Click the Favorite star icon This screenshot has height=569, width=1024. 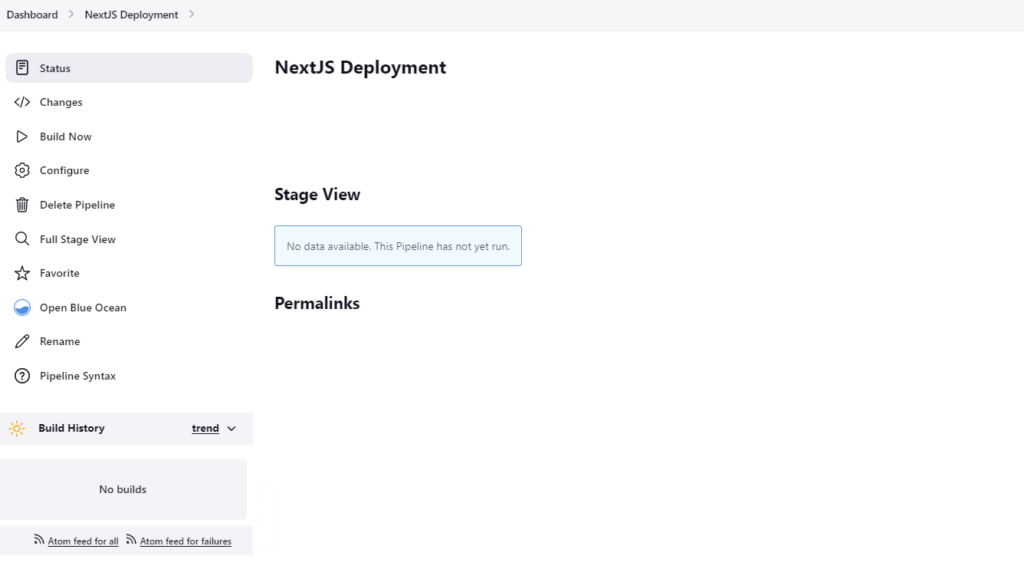tap(22, 273)
